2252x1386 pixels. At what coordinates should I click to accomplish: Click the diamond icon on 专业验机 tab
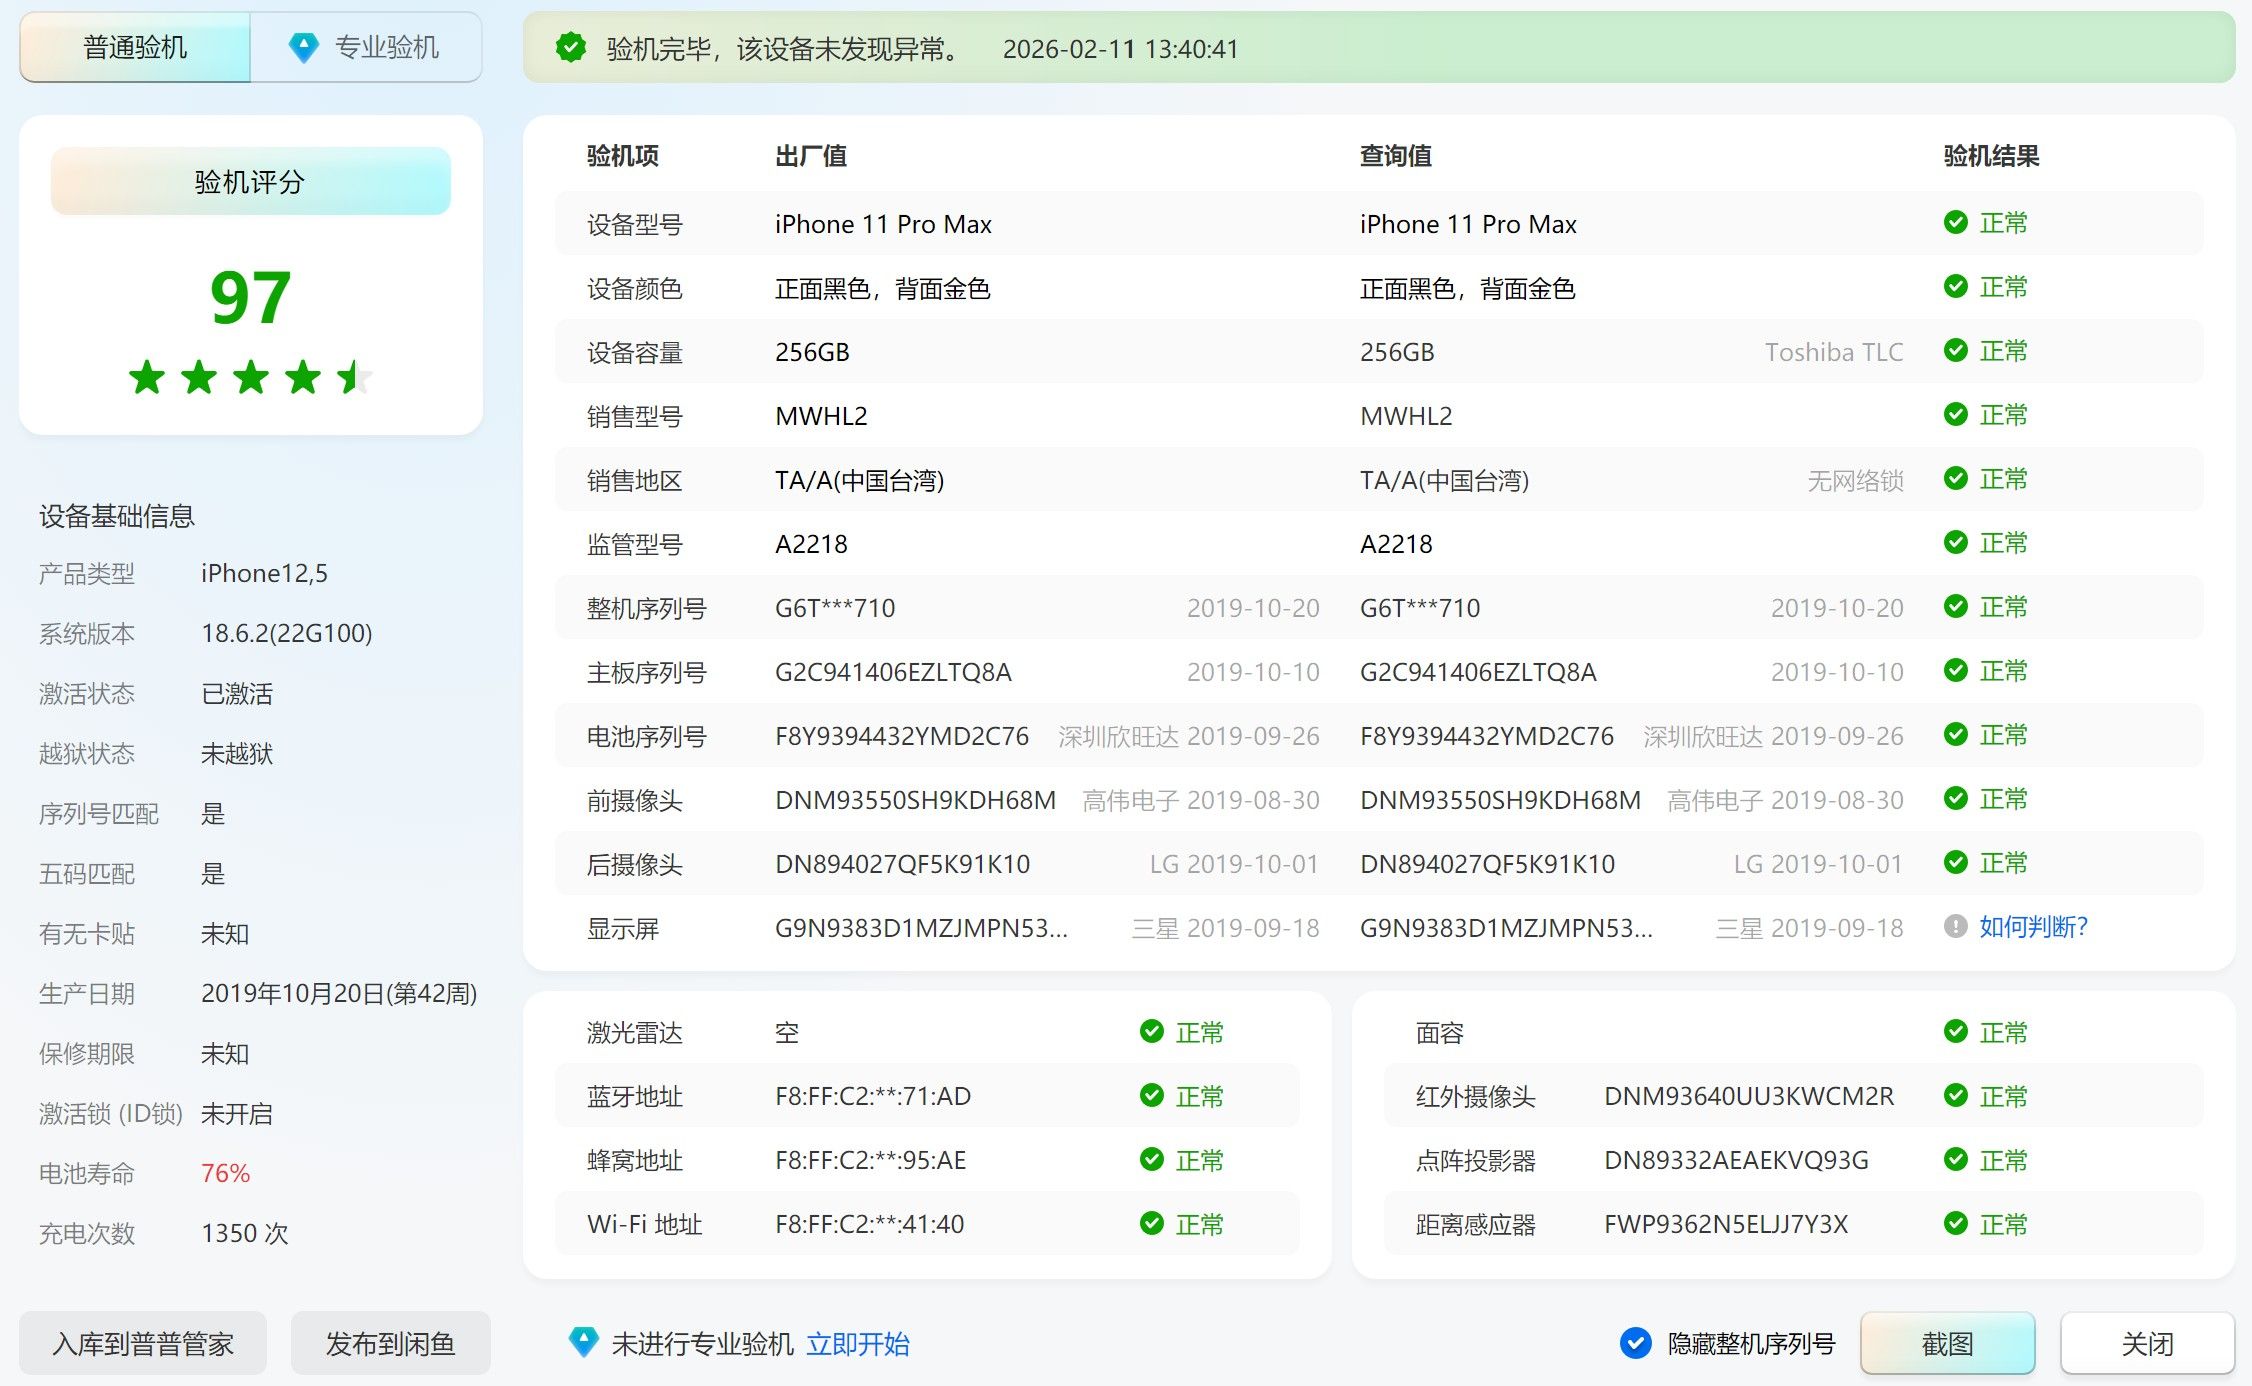[x=303, y=46]
